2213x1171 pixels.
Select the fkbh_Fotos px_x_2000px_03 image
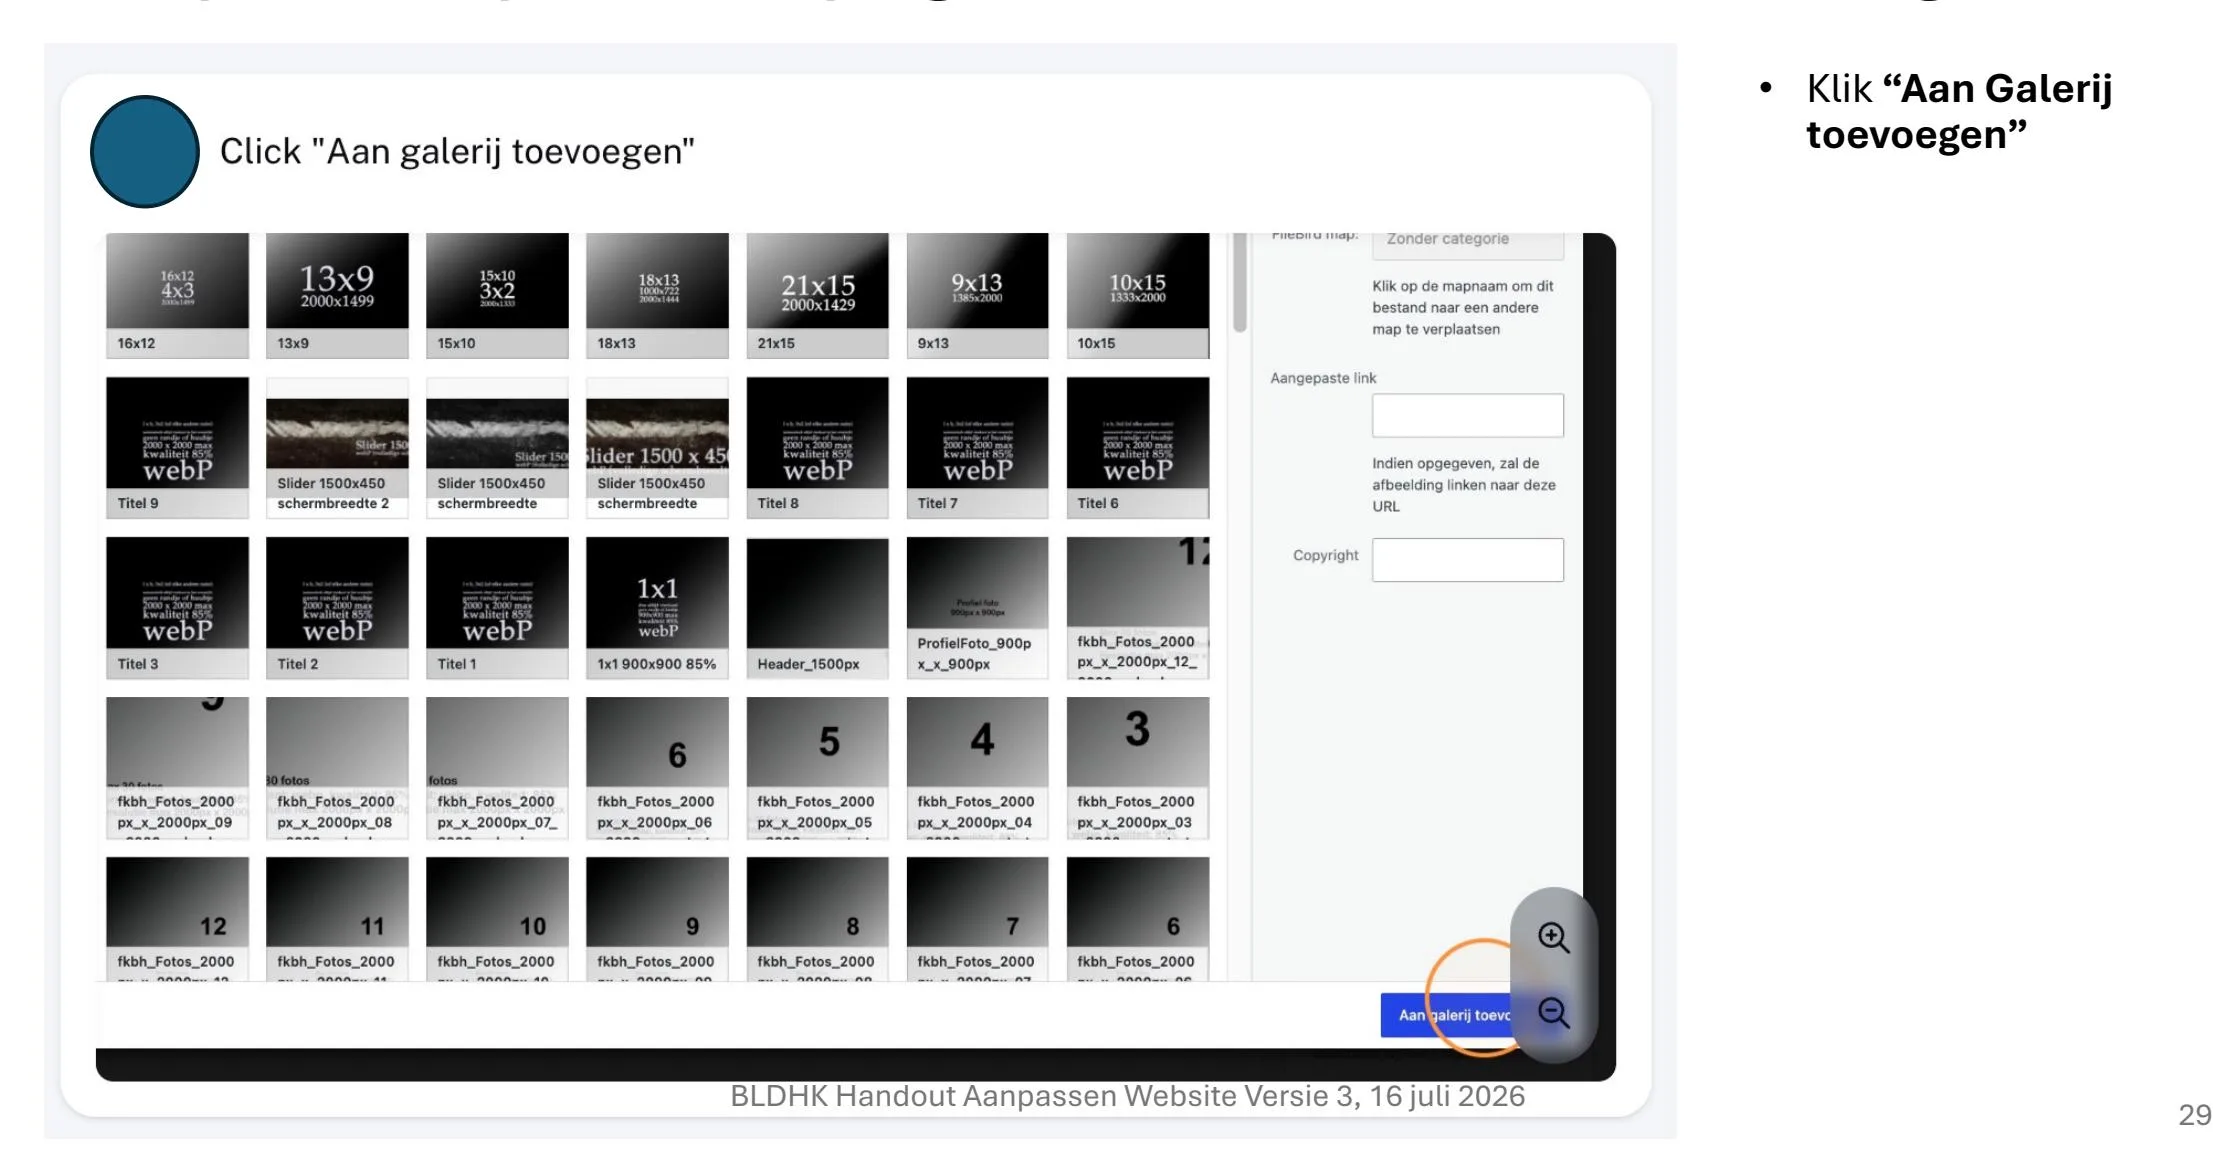pyautogui.click(x=1137, y=767)
